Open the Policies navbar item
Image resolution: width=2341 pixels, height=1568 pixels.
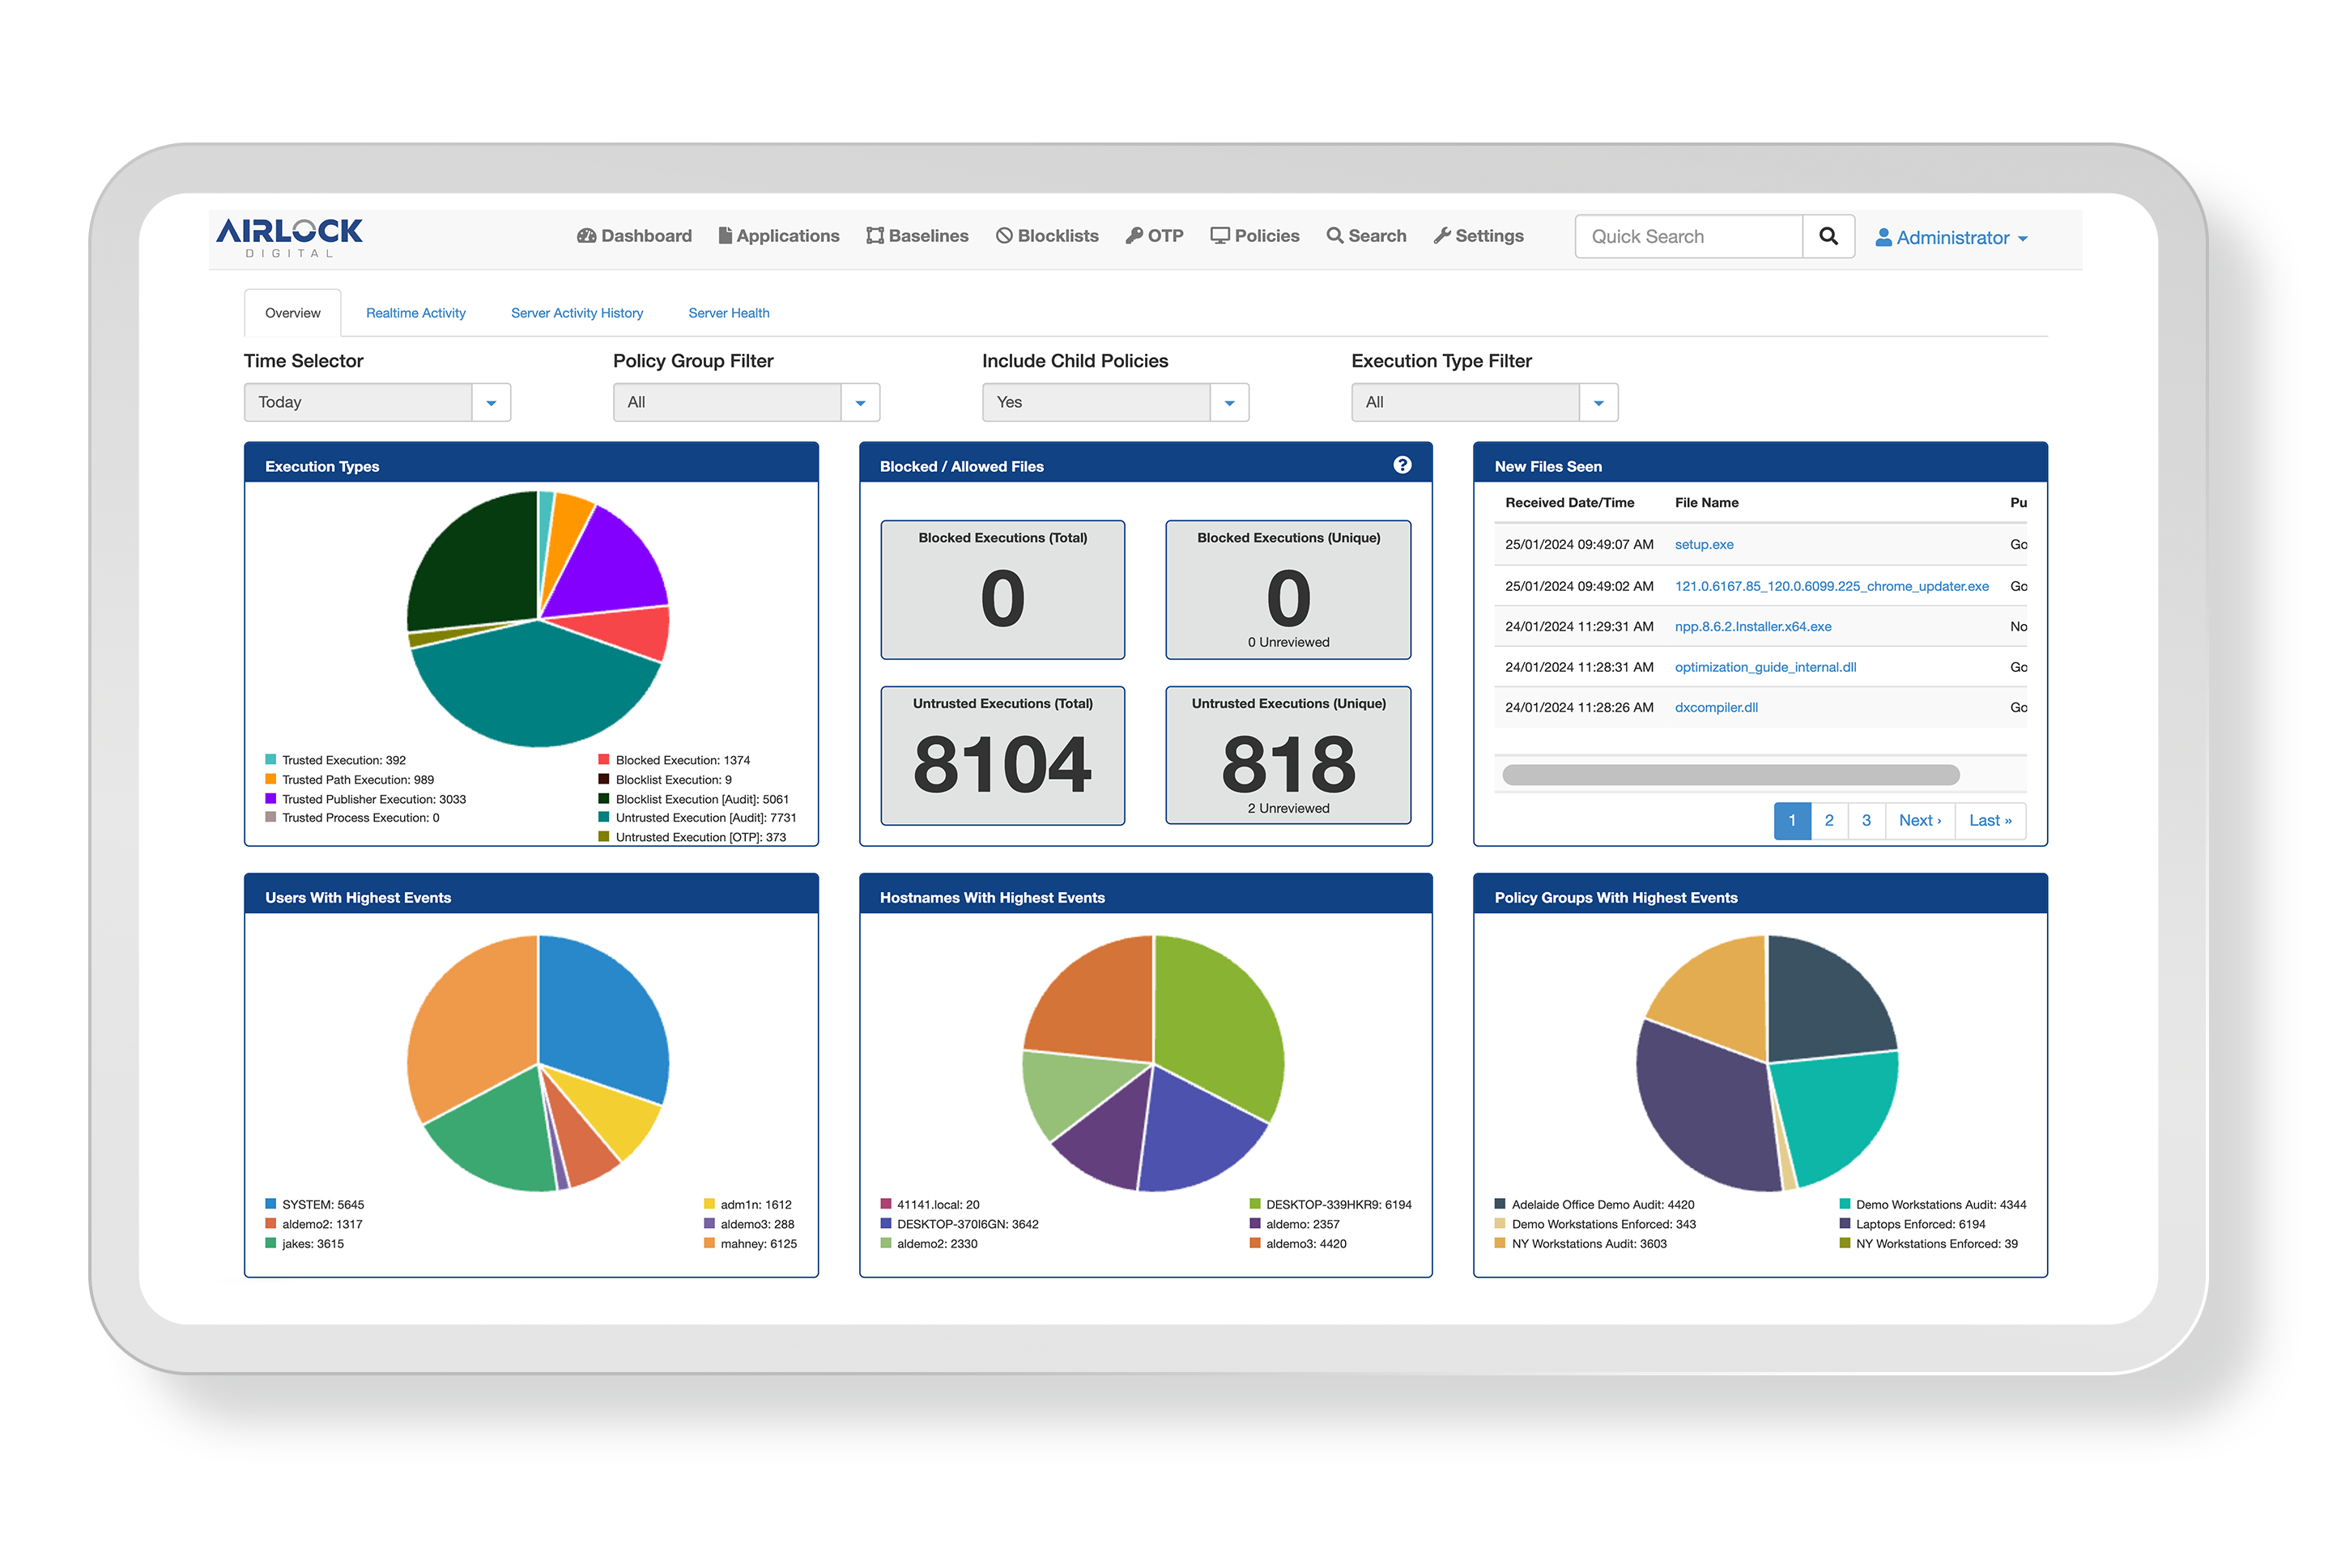[x=1255, y=236]
